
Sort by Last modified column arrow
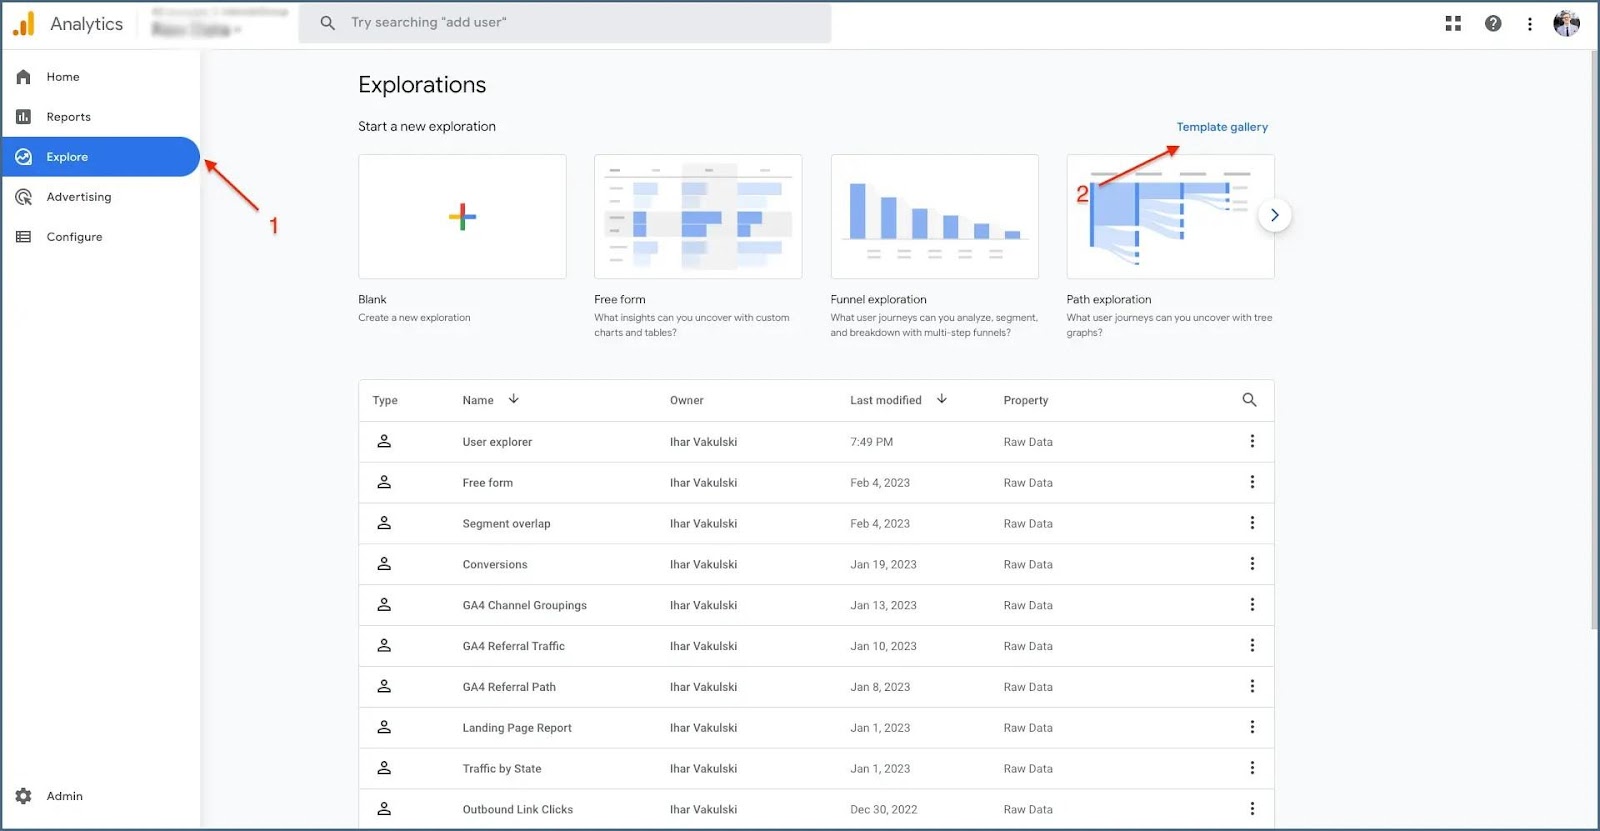click(942, 399)
